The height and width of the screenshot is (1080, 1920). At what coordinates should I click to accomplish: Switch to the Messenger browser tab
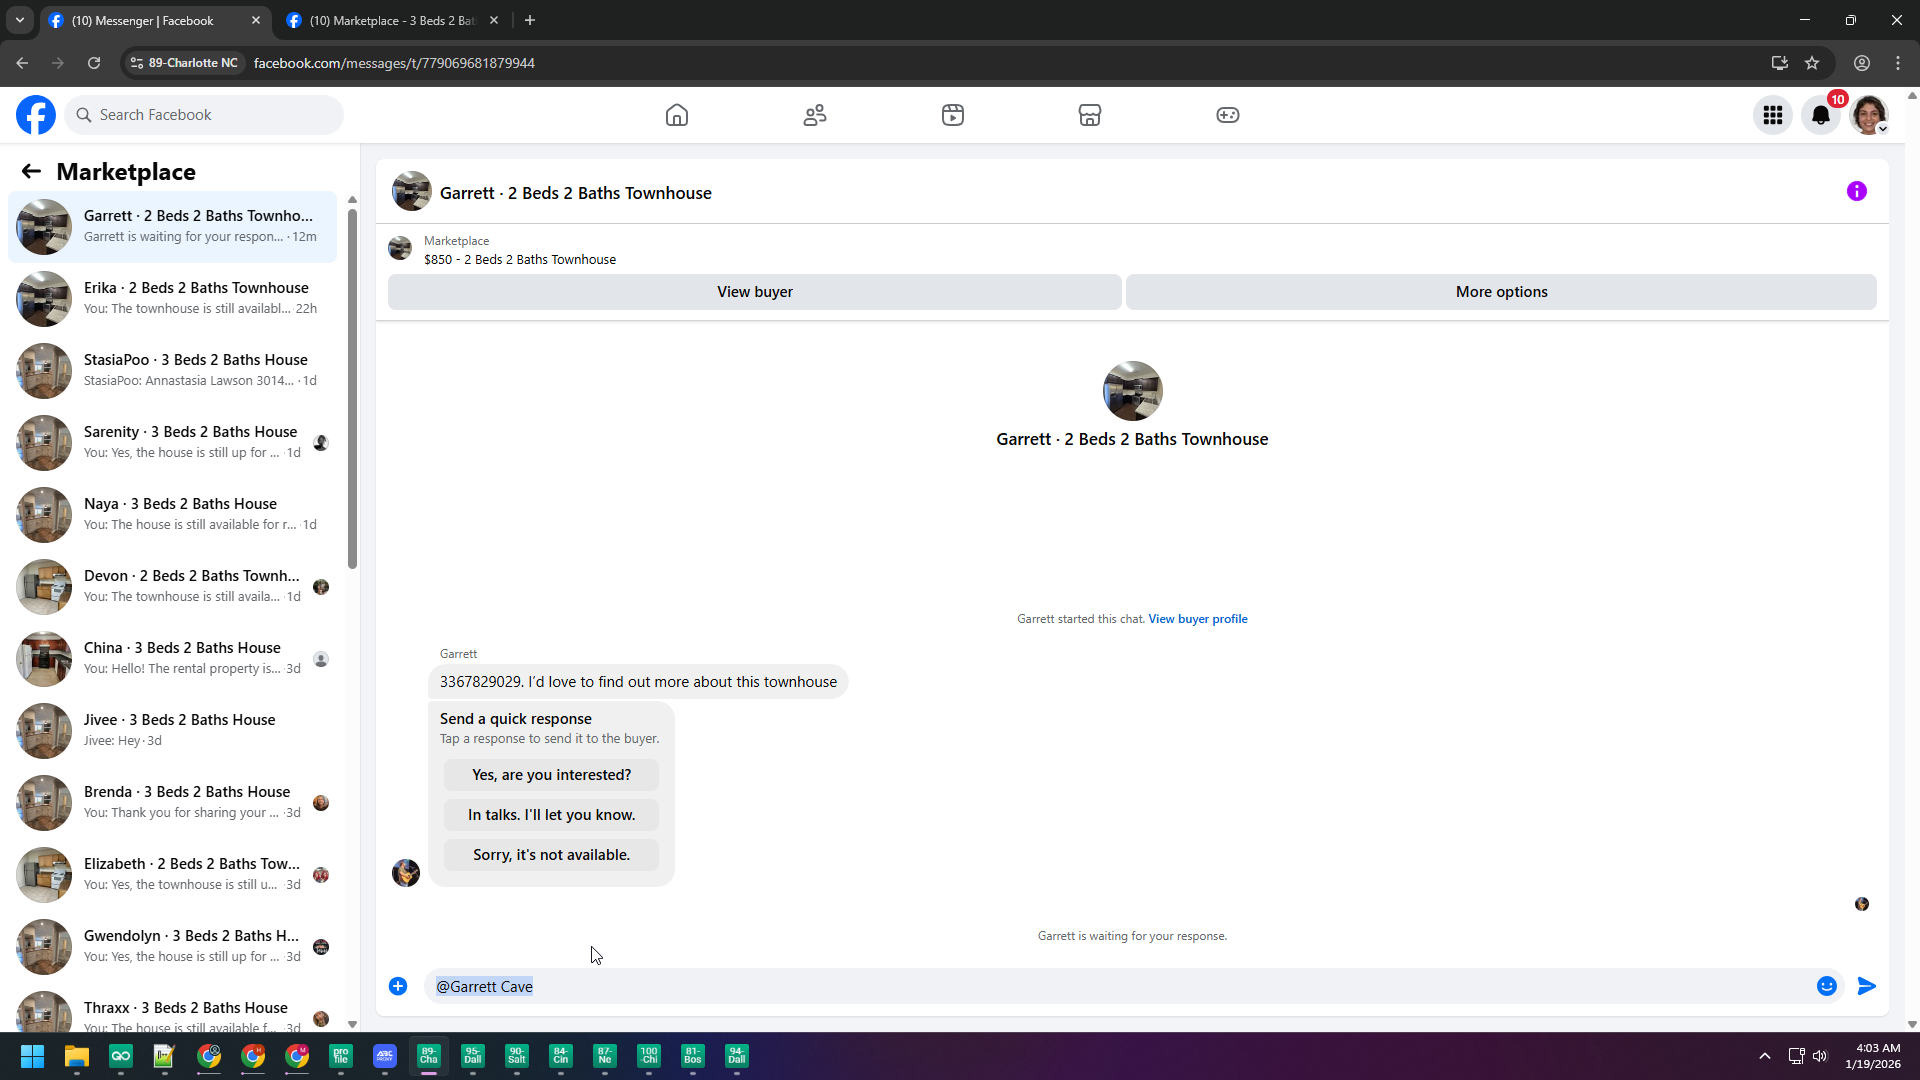155,21
